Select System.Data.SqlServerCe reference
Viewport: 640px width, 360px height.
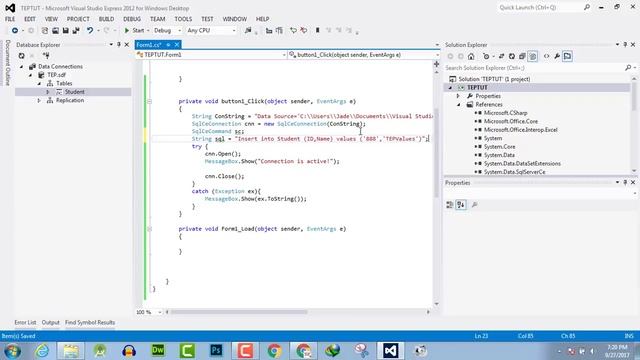514,172
